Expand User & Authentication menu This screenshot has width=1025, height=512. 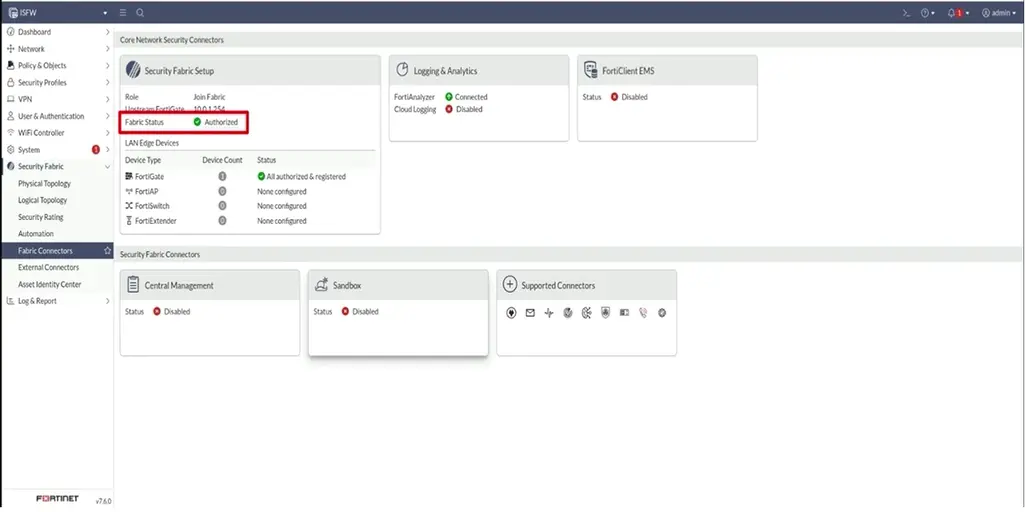click(57, 116)
